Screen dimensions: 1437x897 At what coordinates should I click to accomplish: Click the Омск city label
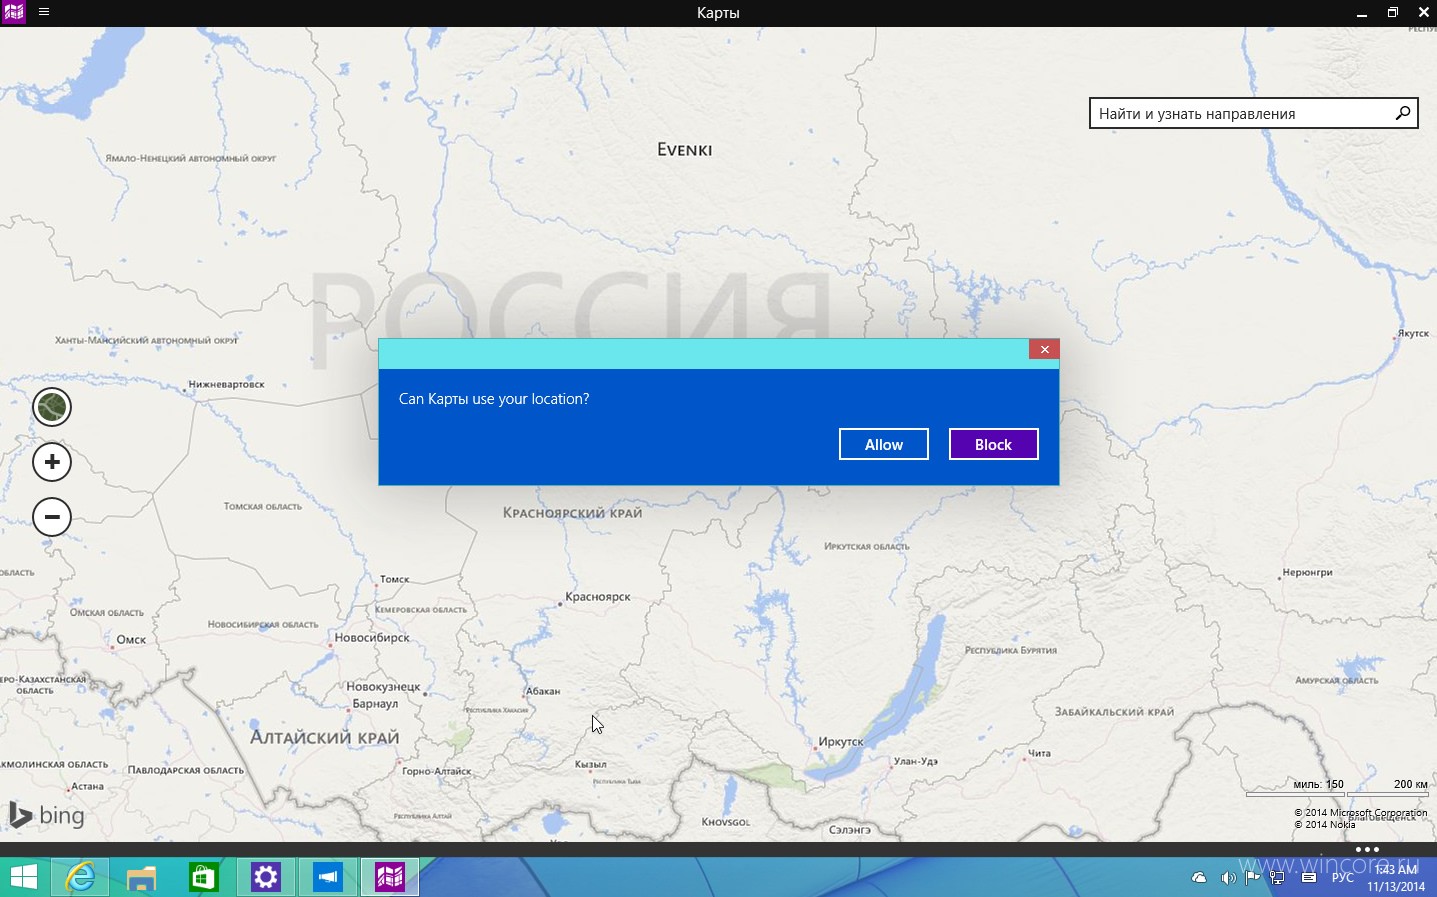131,640
